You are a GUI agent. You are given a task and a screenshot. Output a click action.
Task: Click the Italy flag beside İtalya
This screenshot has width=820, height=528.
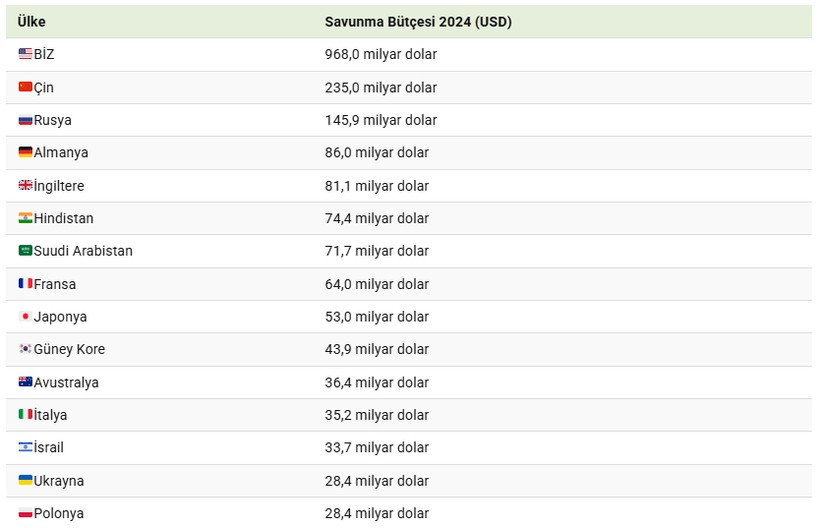[x=25, y=414]
